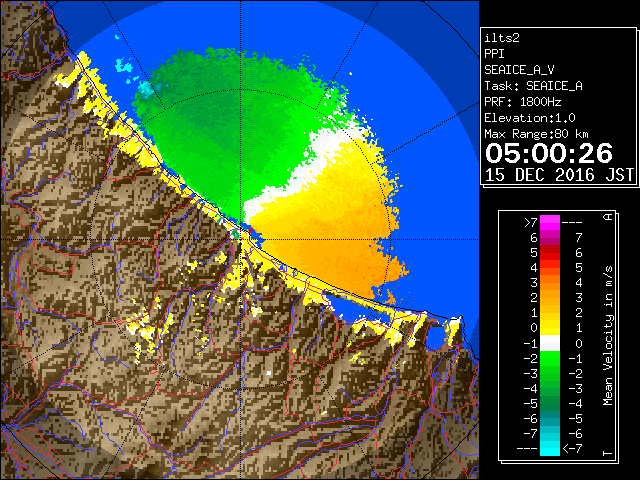Pick the magenta band in the velocity legend

click(x=550, y=223)
